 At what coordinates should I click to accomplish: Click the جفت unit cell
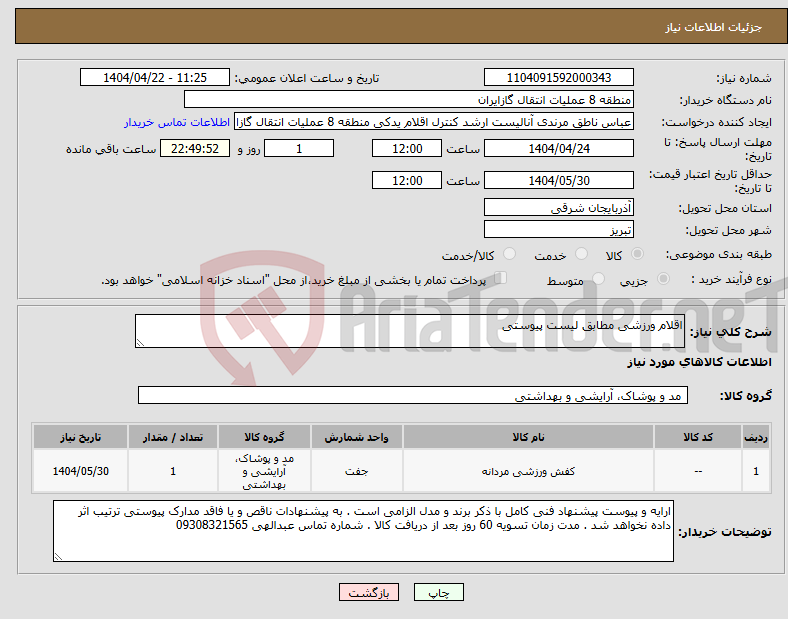click(x=356, y=471)
